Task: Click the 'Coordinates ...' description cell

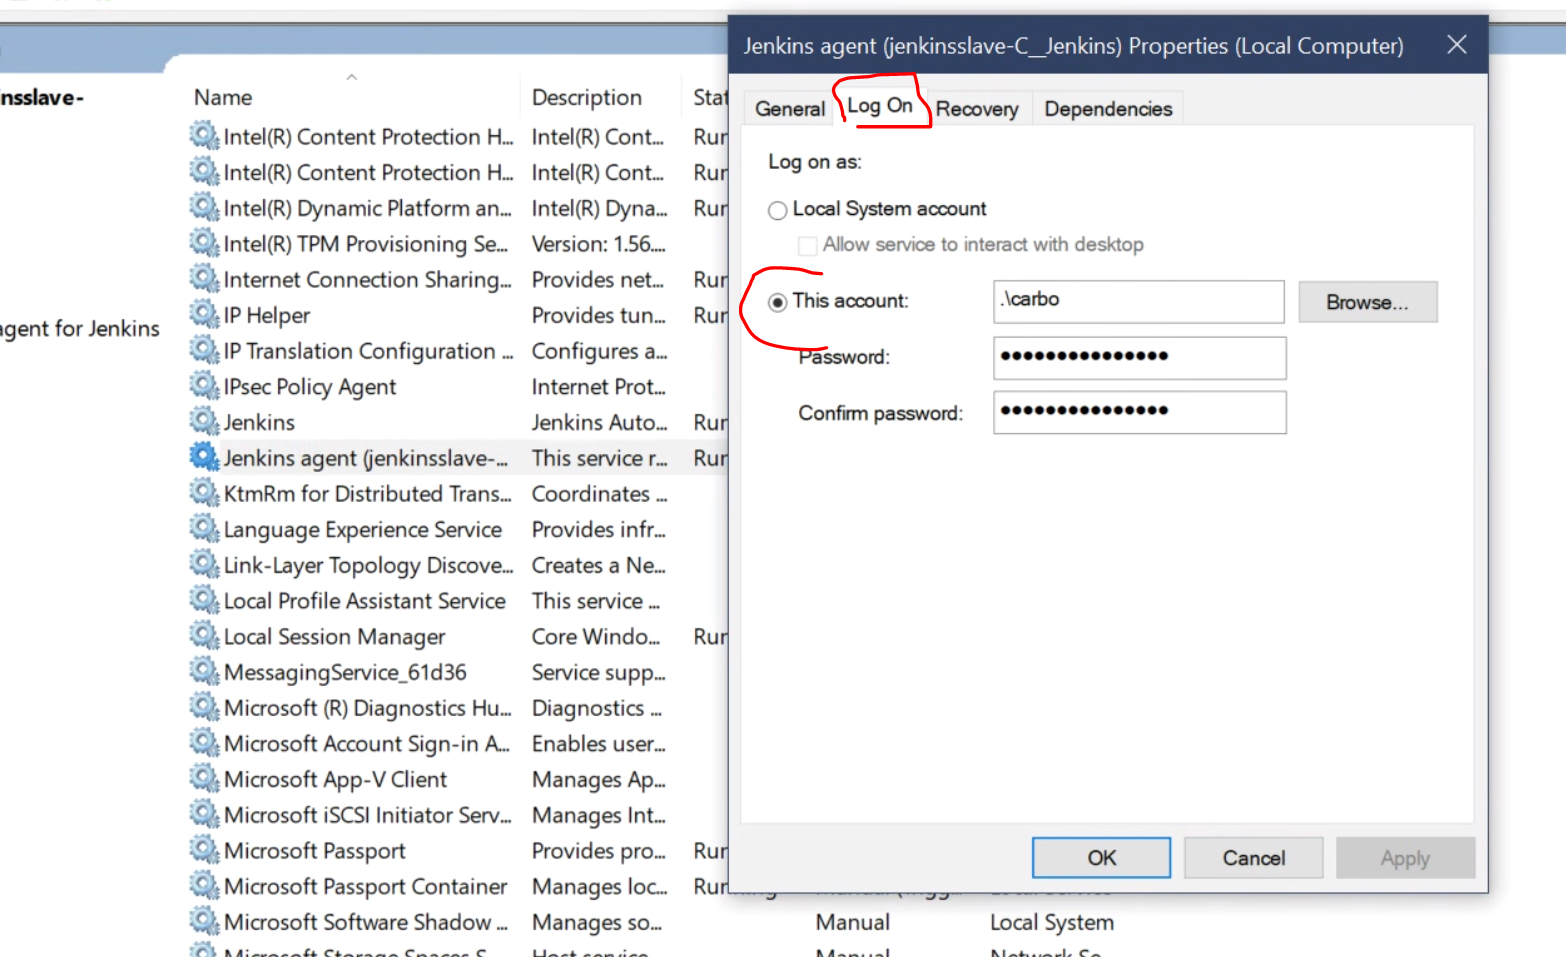Action: pyautogui.click(x=599, y=494)
